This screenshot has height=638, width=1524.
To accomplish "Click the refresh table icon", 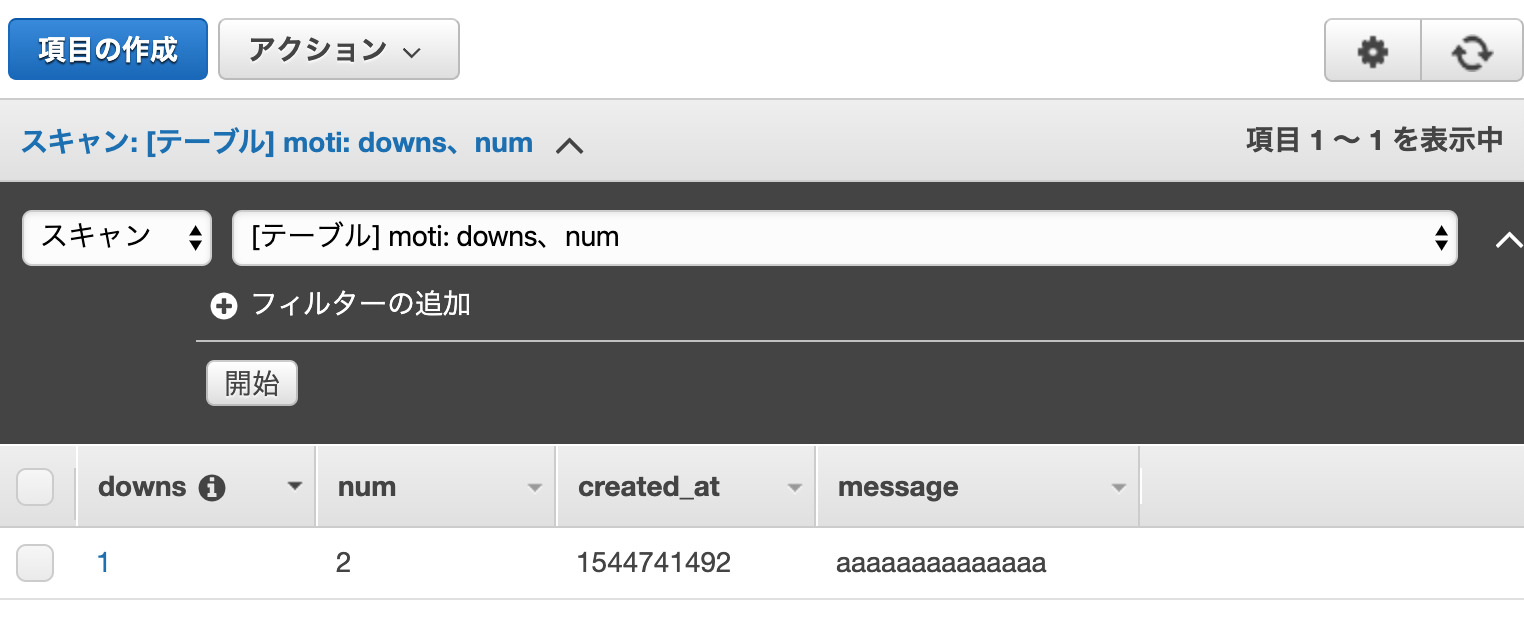I will tap(1472, 51).
